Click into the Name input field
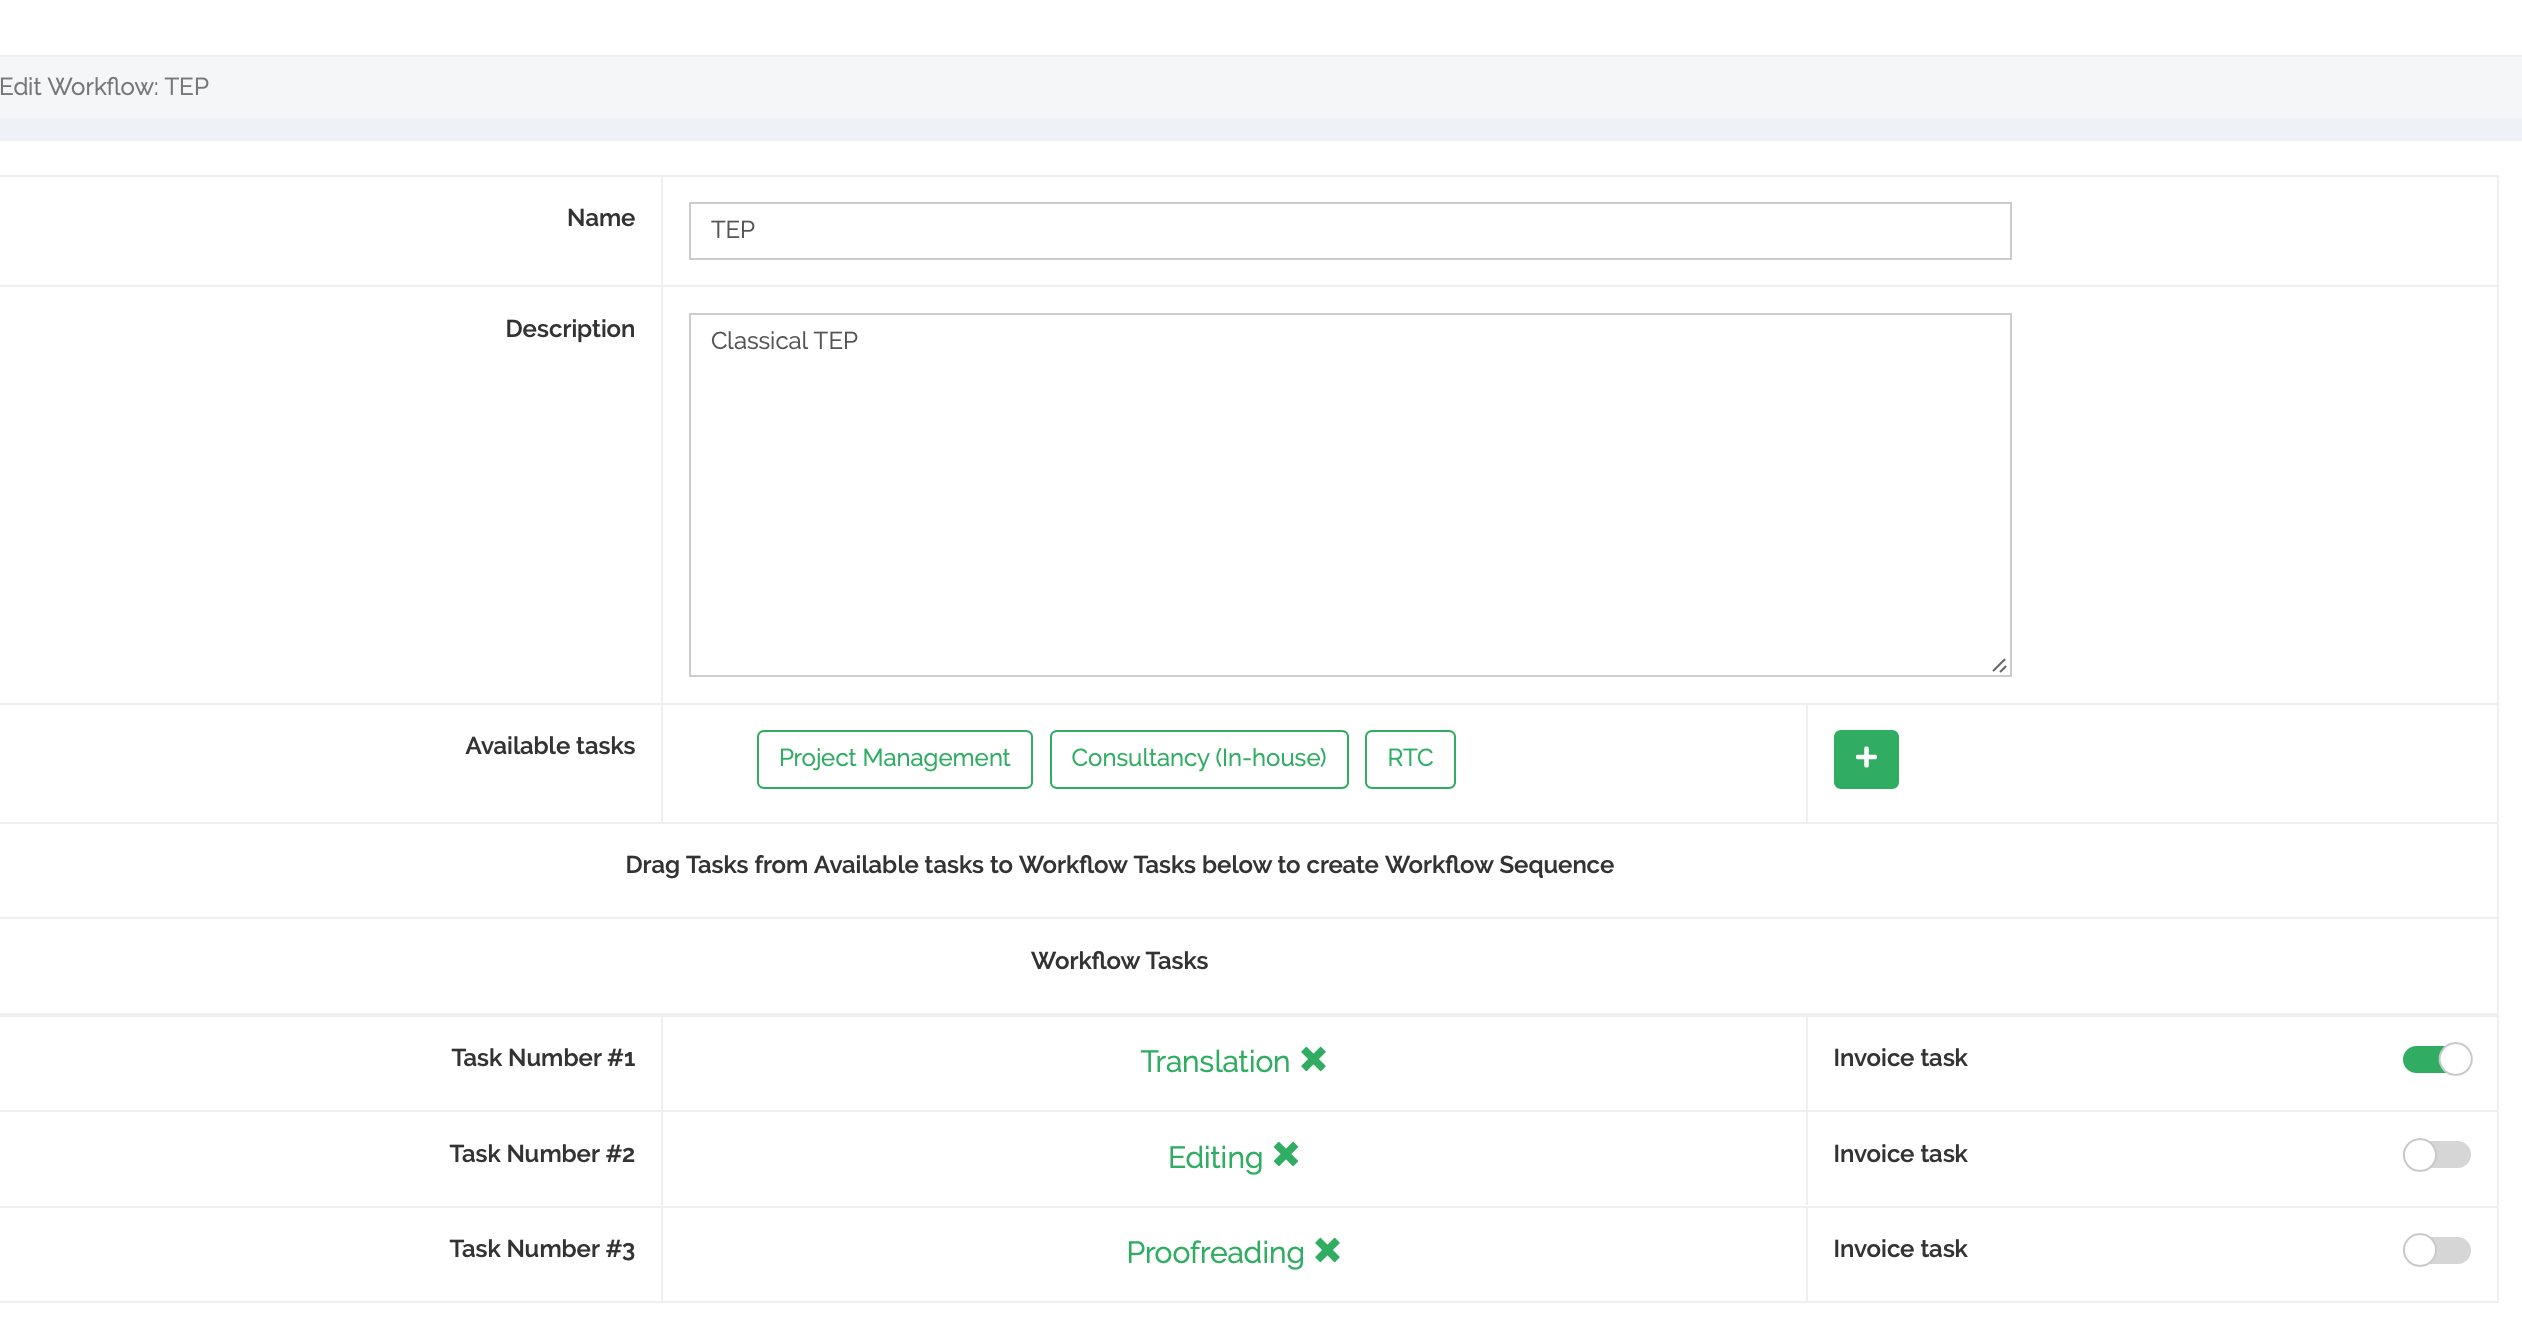Screen dimensions: 2522x1328 [x=1349, y=231]
